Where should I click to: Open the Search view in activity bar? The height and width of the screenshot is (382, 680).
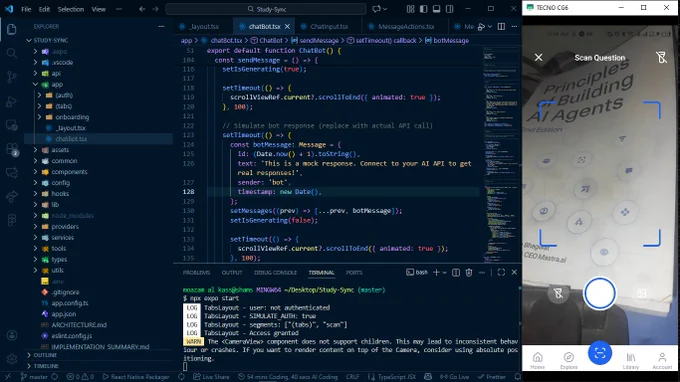12,53
